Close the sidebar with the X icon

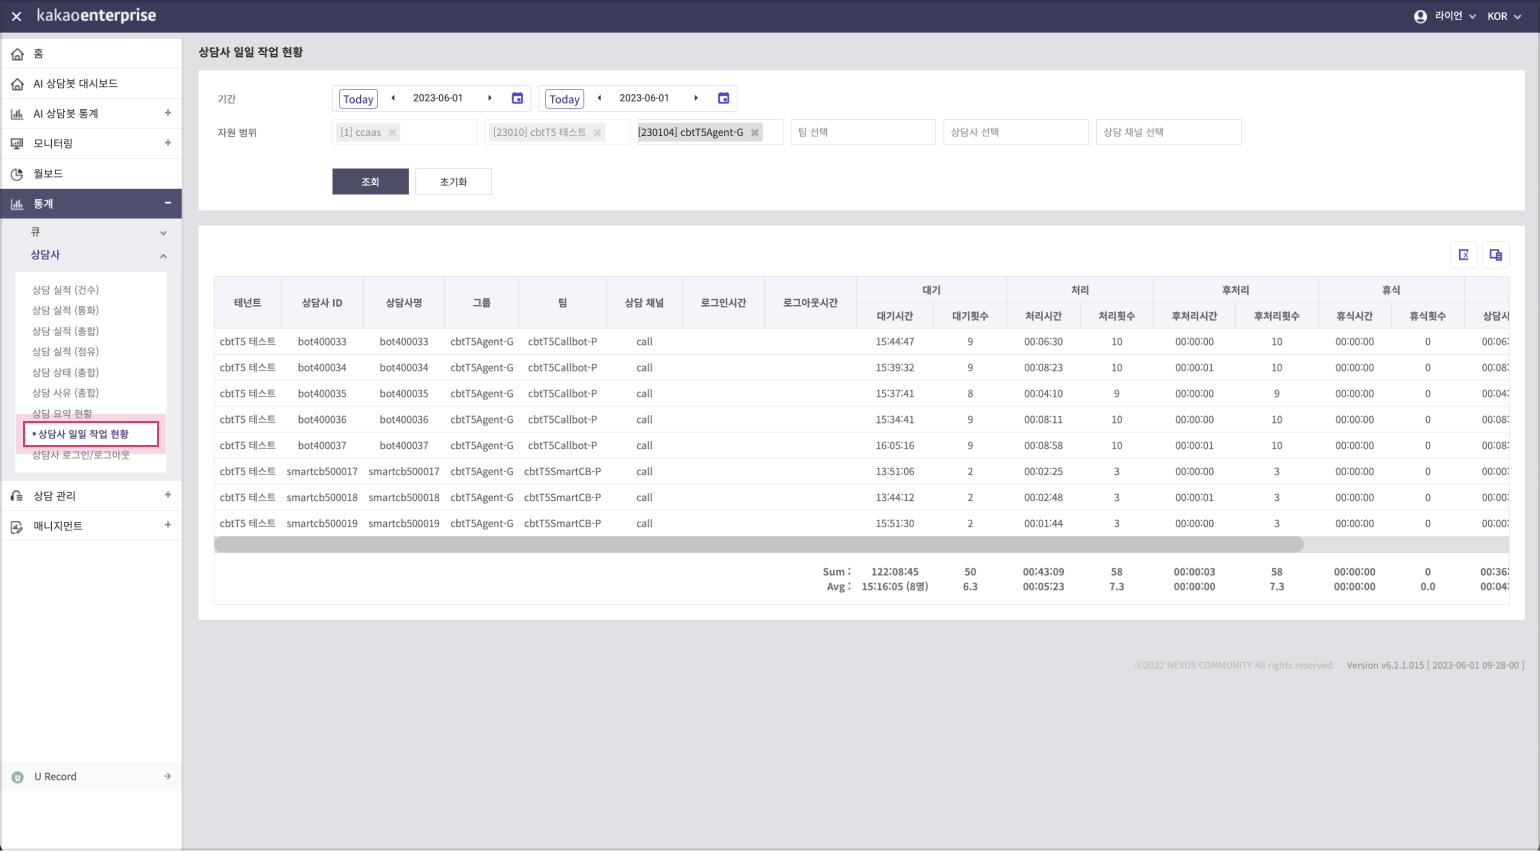[x=16, y=16]
